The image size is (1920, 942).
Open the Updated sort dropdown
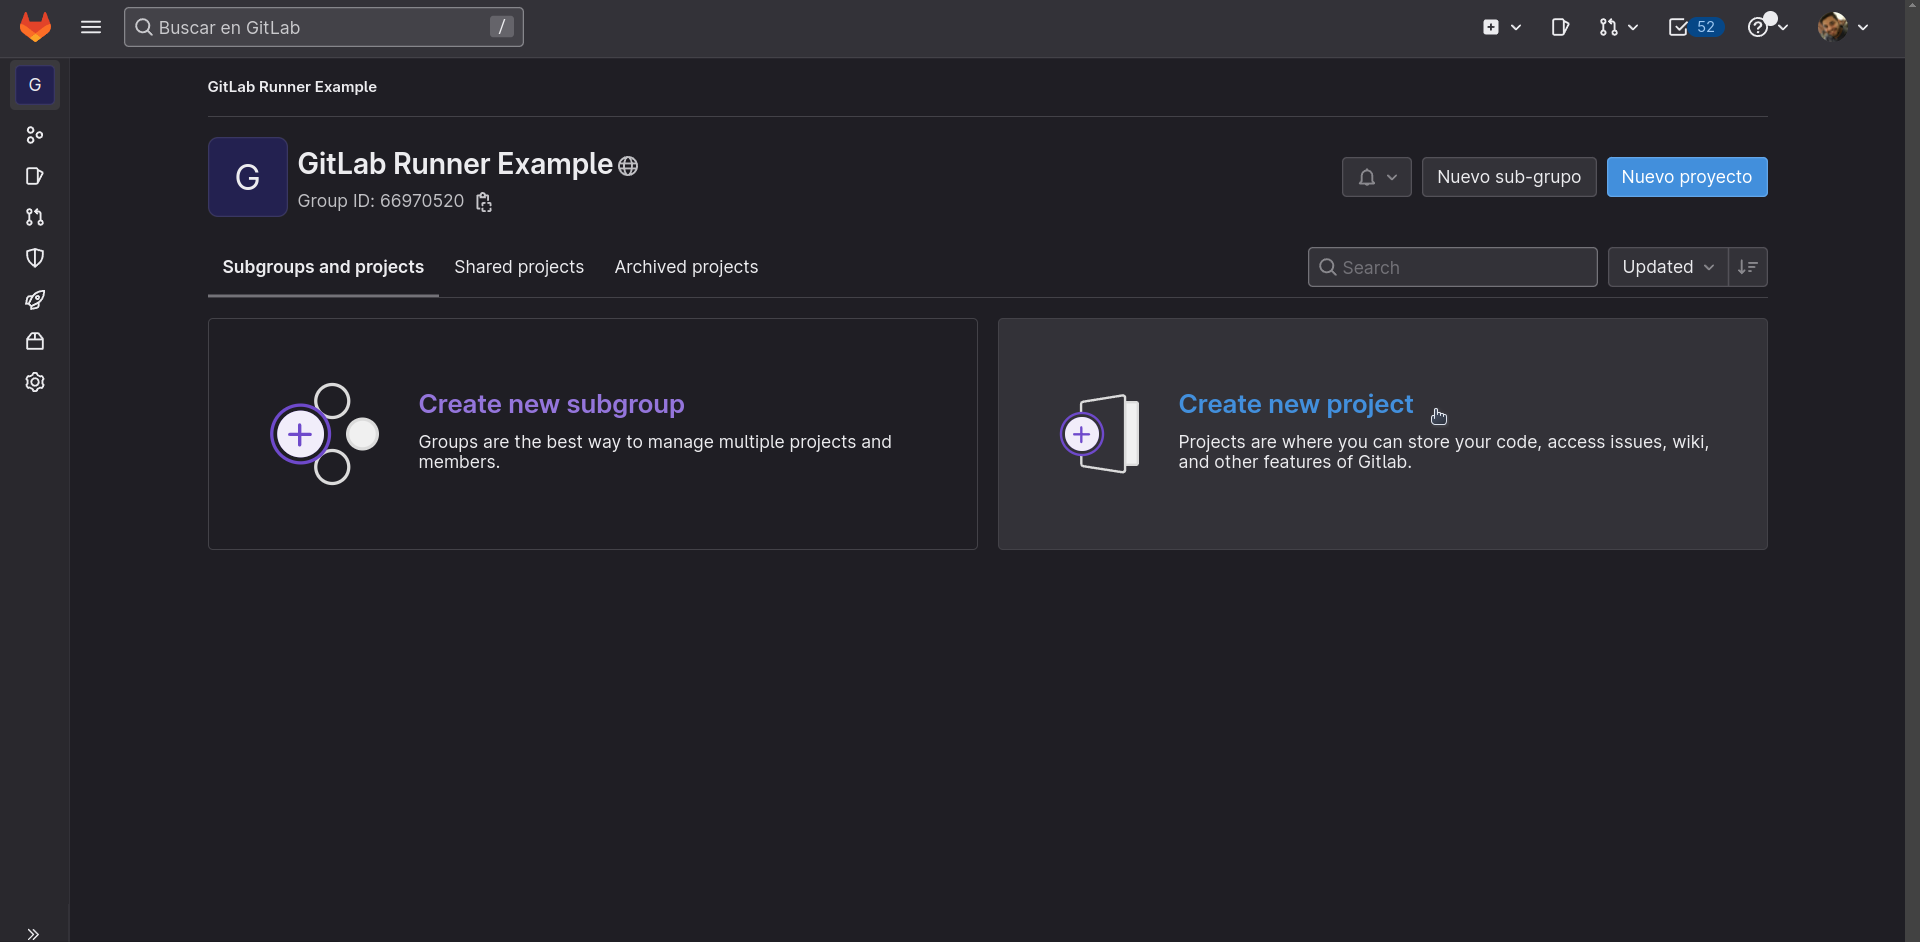(1668, 267)
